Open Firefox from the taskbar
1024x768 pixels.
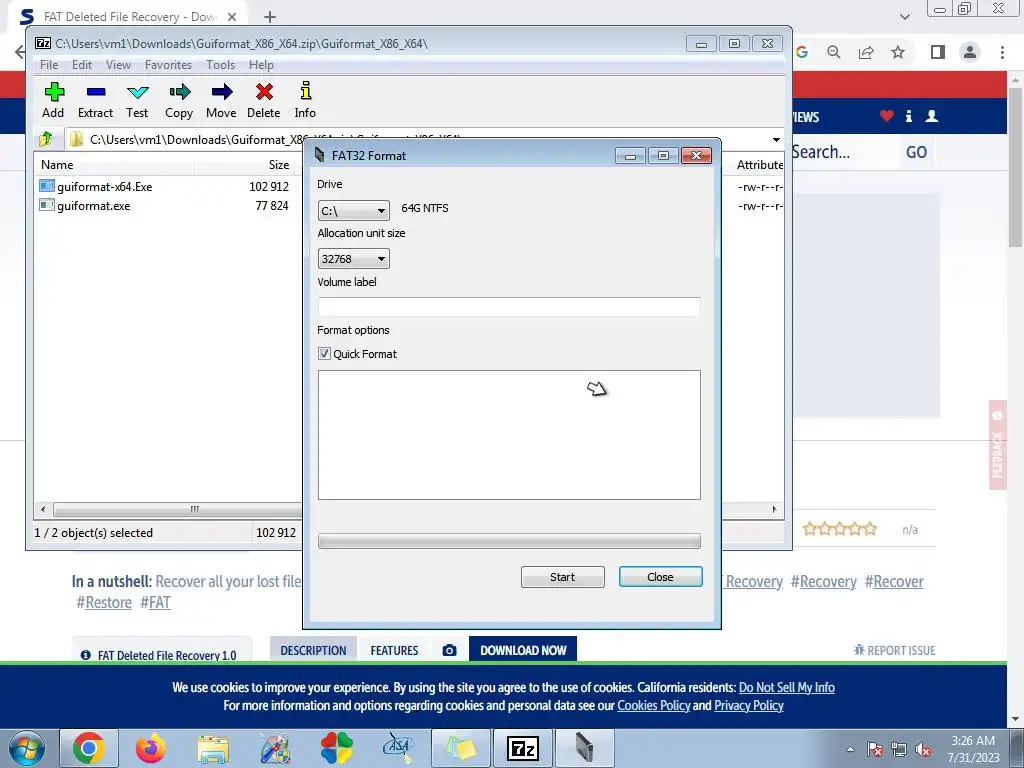pyautogui.click(x=151, y=748)
